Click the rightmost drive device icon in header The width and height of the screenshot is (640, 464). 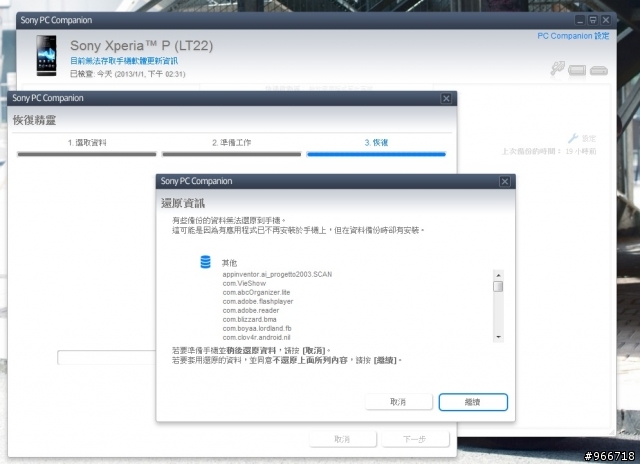click(599, 71)
